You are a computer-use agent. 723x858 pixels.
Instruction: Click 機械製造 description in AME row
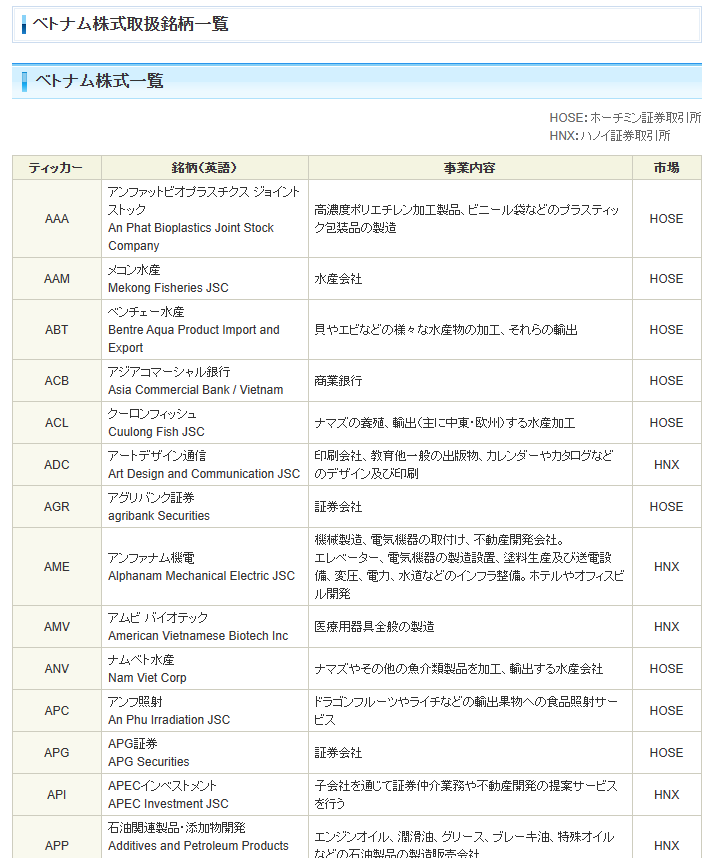469,566
